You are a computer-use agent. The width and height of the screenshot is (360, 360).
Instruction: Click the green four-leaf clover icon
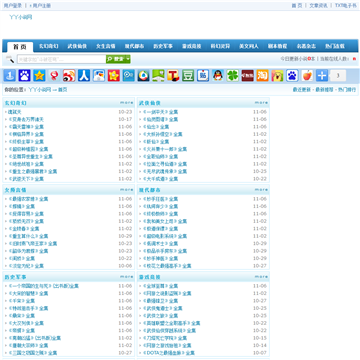(233, 76)
